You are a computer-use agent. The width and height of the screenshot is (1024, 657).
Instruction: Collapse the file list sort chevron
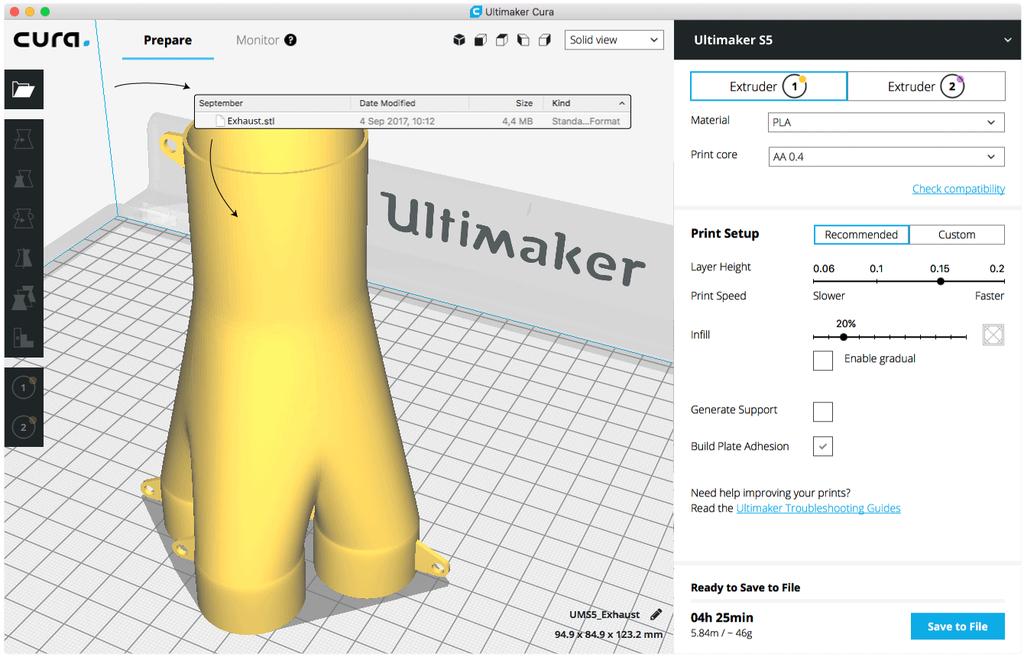(622, 103)
